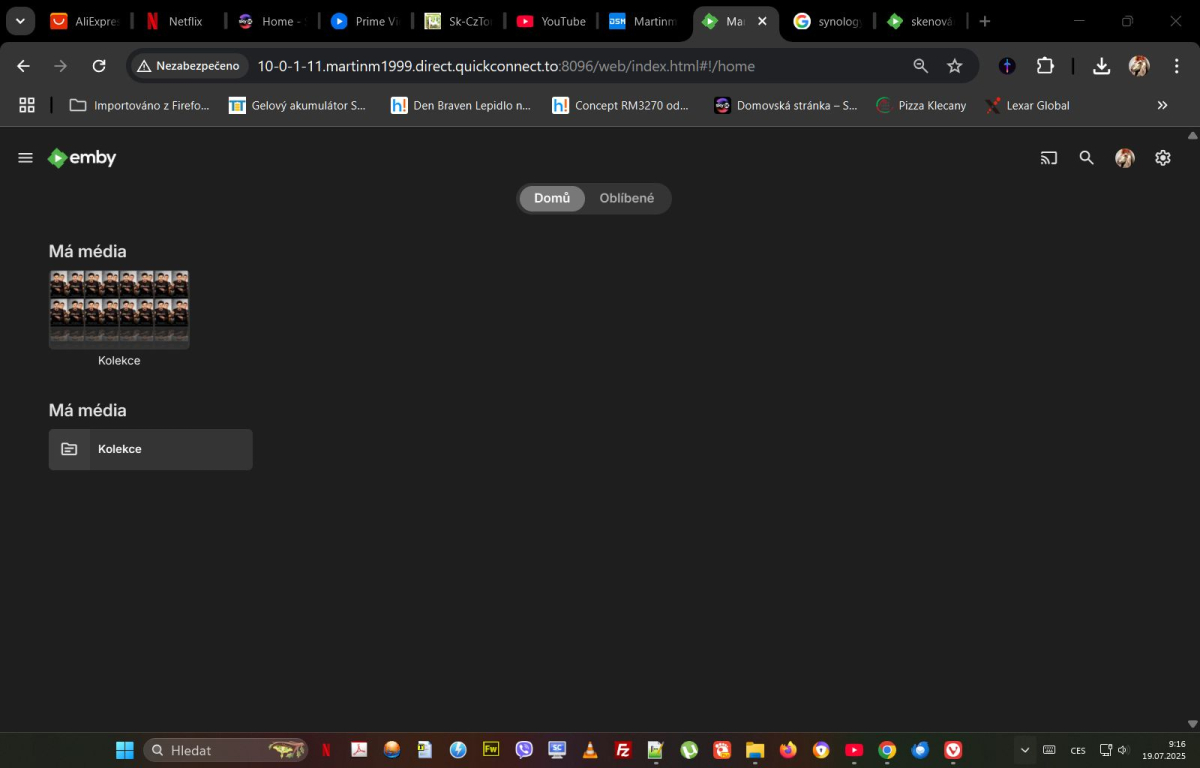Open the Chrome downloads icon
Viewport: 1200px width, 768px height.
(x=1101, y=65)
